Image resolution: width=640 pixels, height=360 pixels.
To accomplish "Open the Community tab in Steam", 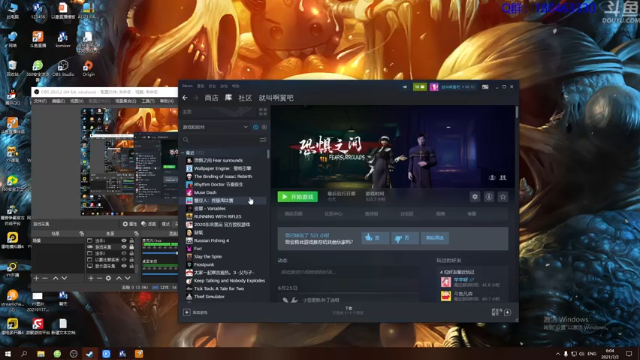I will click(x=245, y=98).
